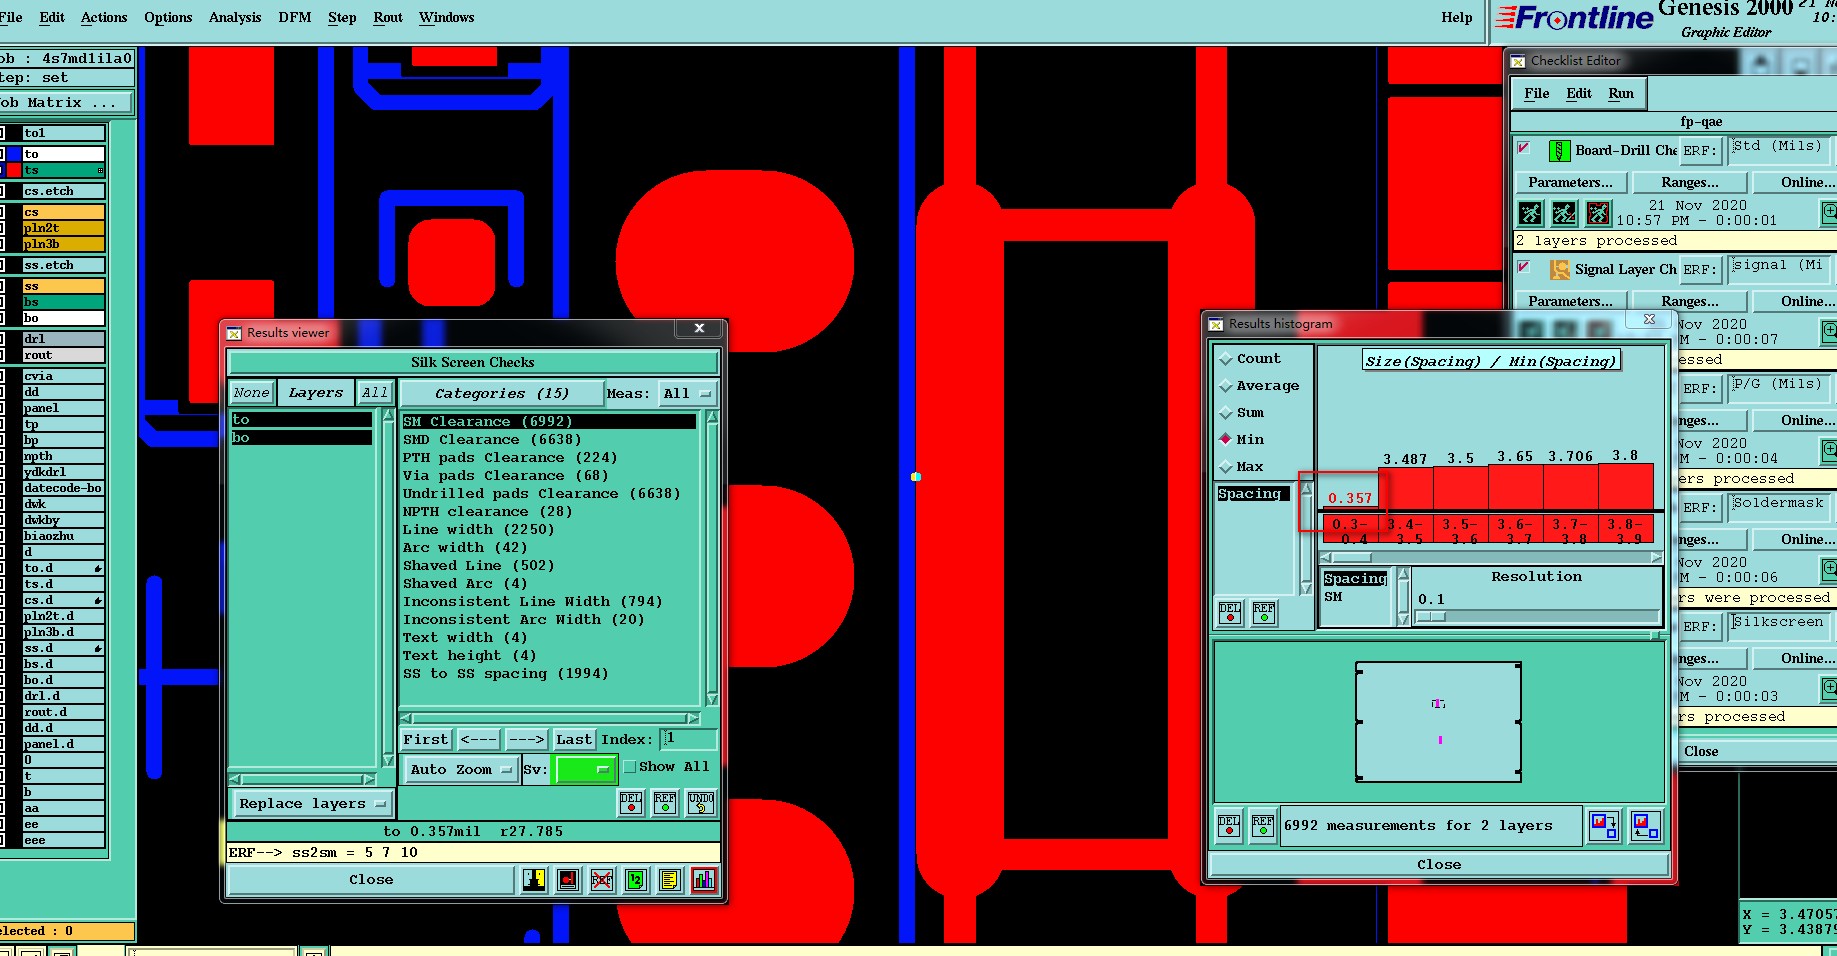Open Job Matrix selector
Image resolution: width=1837 pixels, height=956 pixels.
(66, 103)
